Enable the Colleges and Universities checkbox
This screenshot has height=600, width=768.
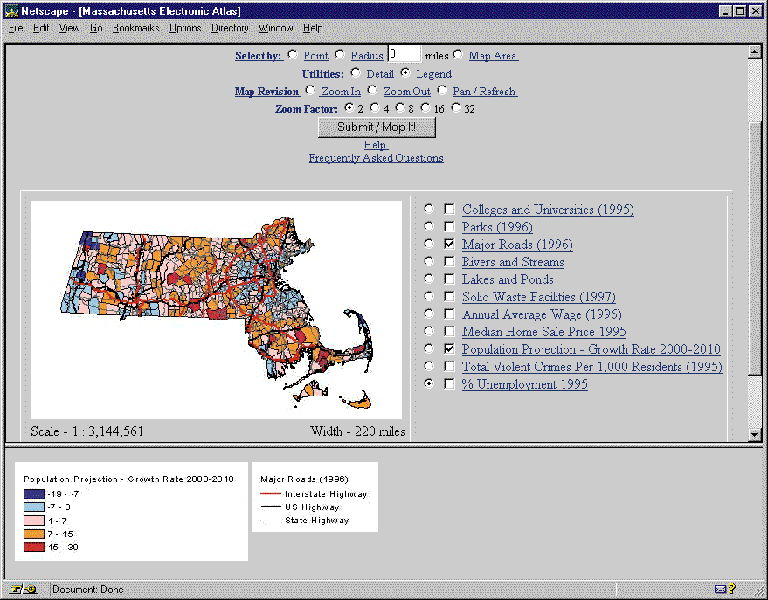(x=450, y=210)
